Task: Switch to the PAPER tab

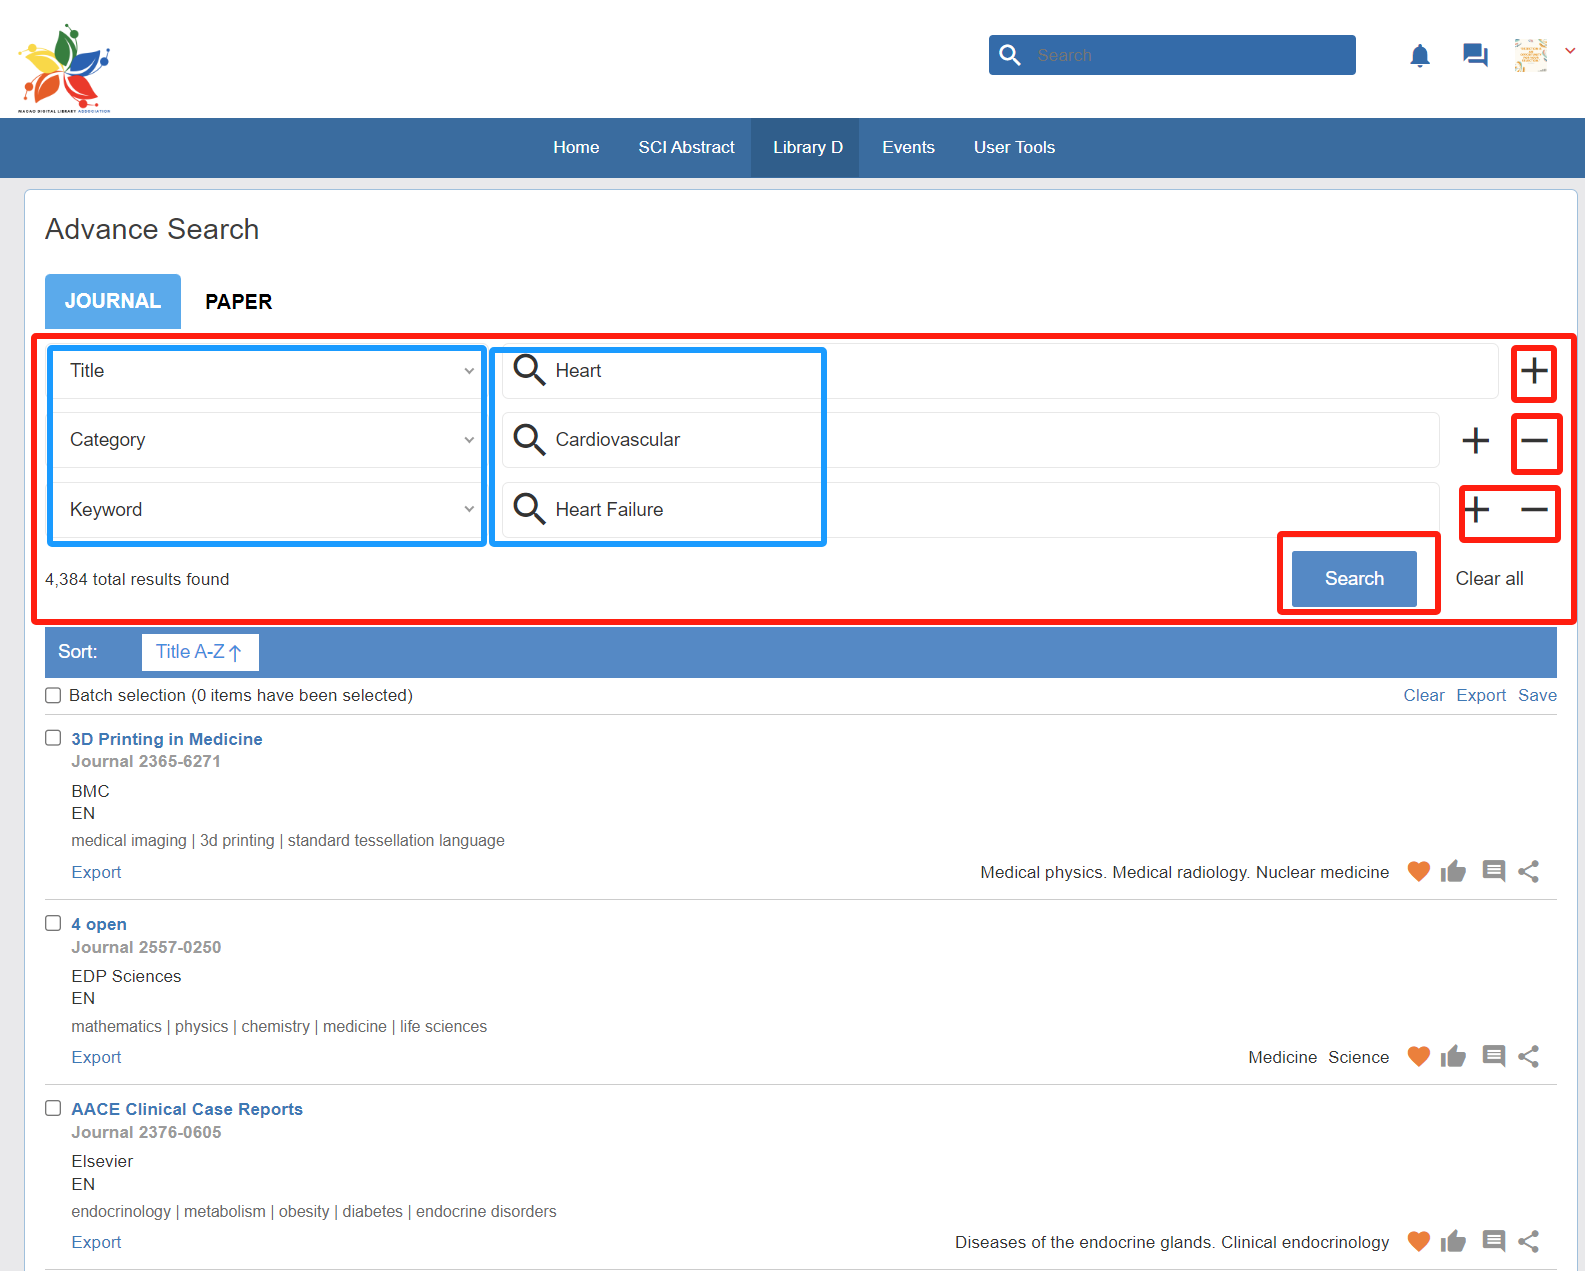Action: click(x=238, y=302)
